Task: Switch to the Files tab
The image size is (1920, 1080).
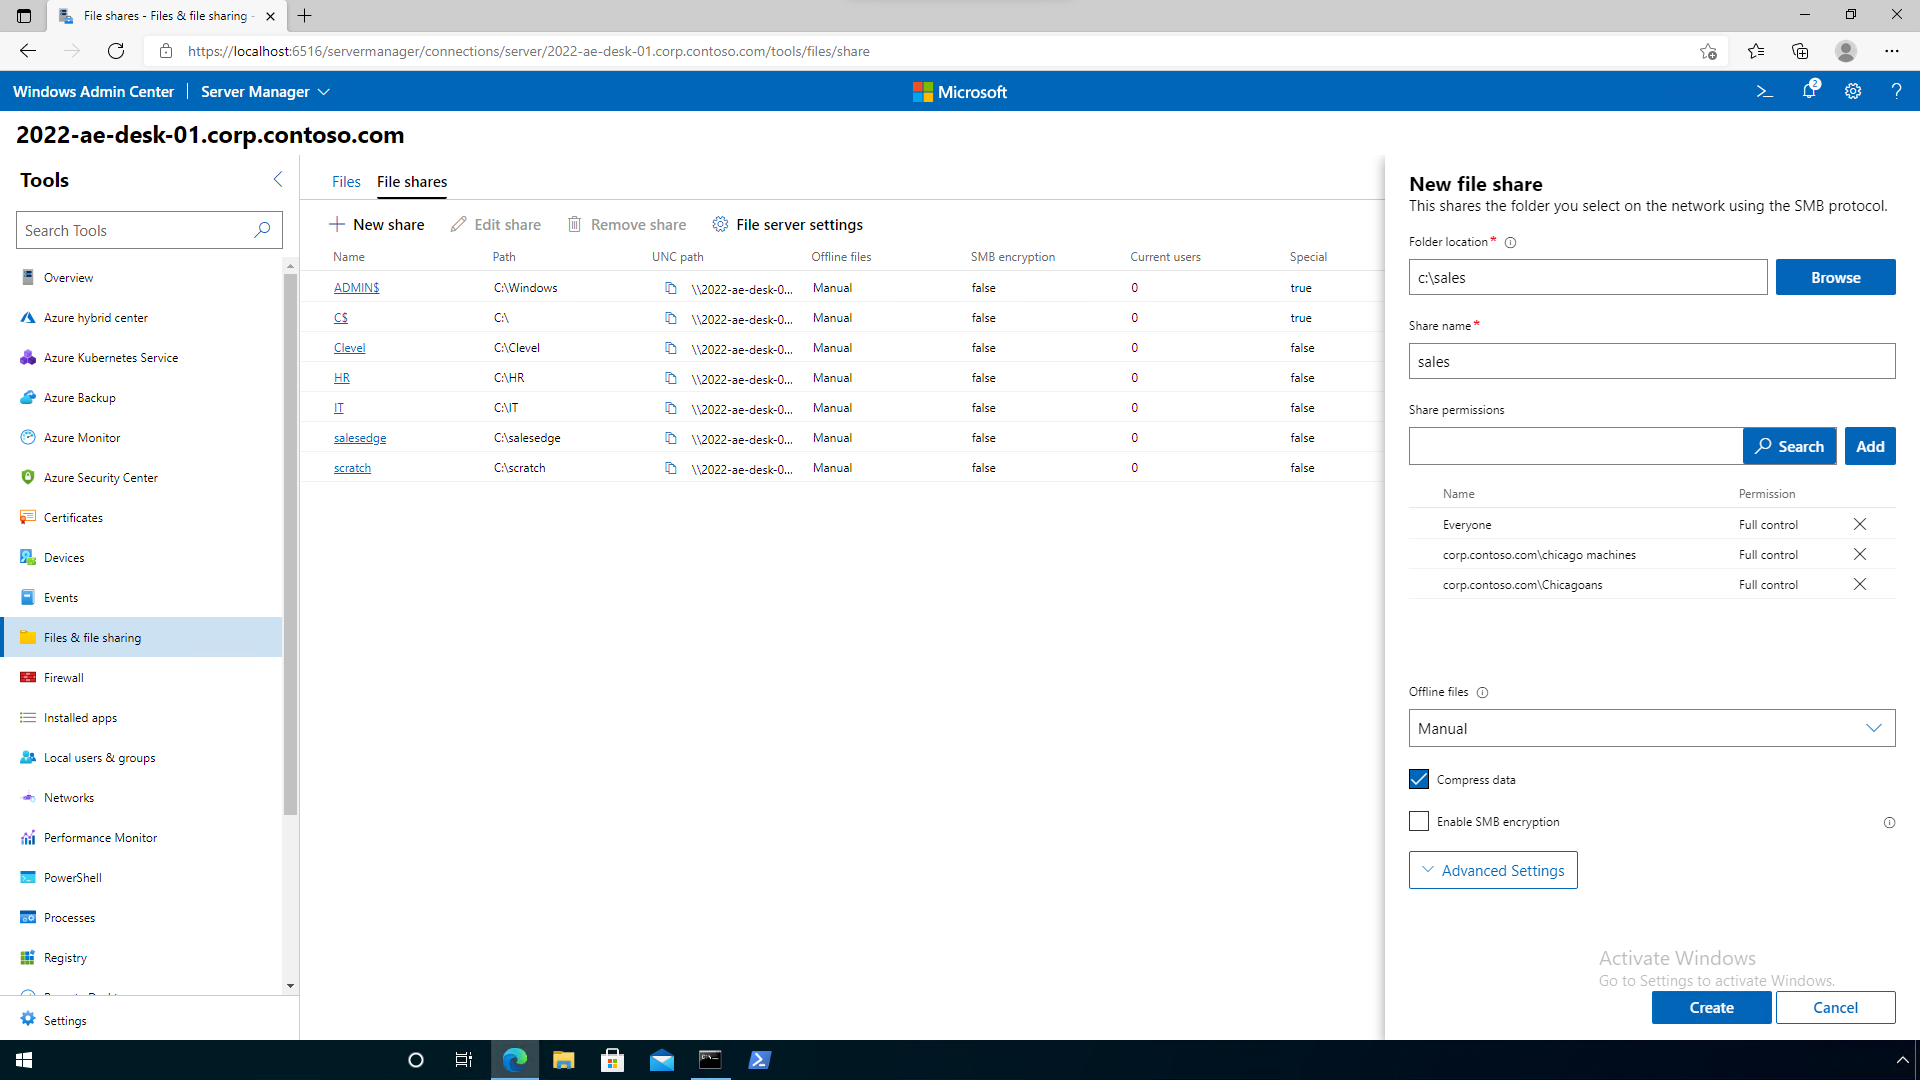Action: tap(345, 181)
